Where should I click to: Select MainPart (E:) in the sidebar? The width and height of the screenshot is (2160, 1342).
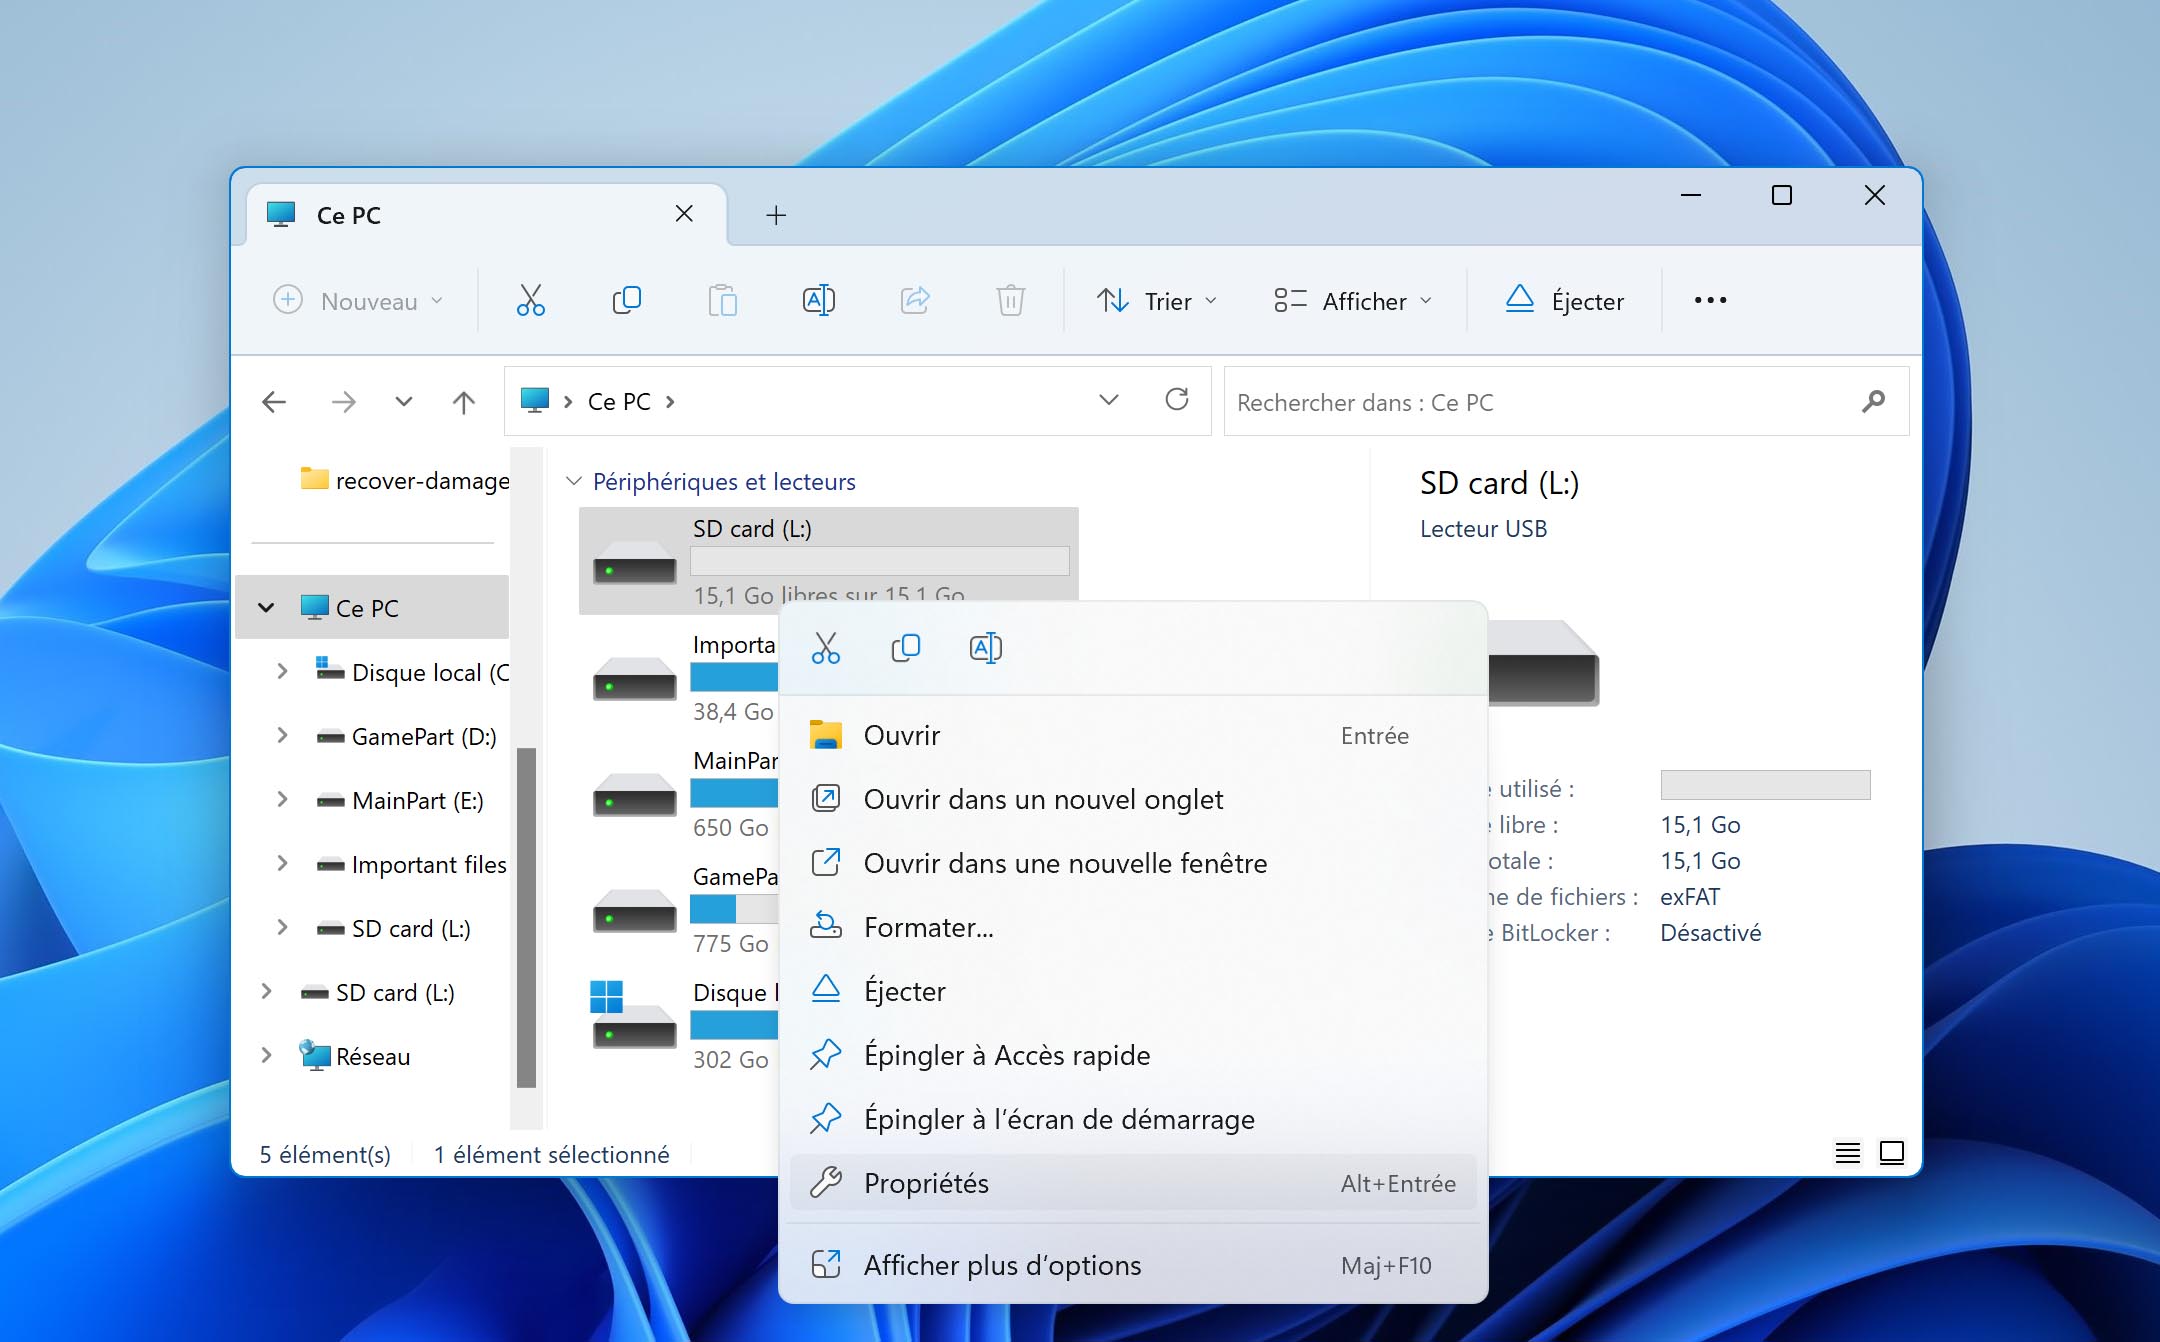400,800
